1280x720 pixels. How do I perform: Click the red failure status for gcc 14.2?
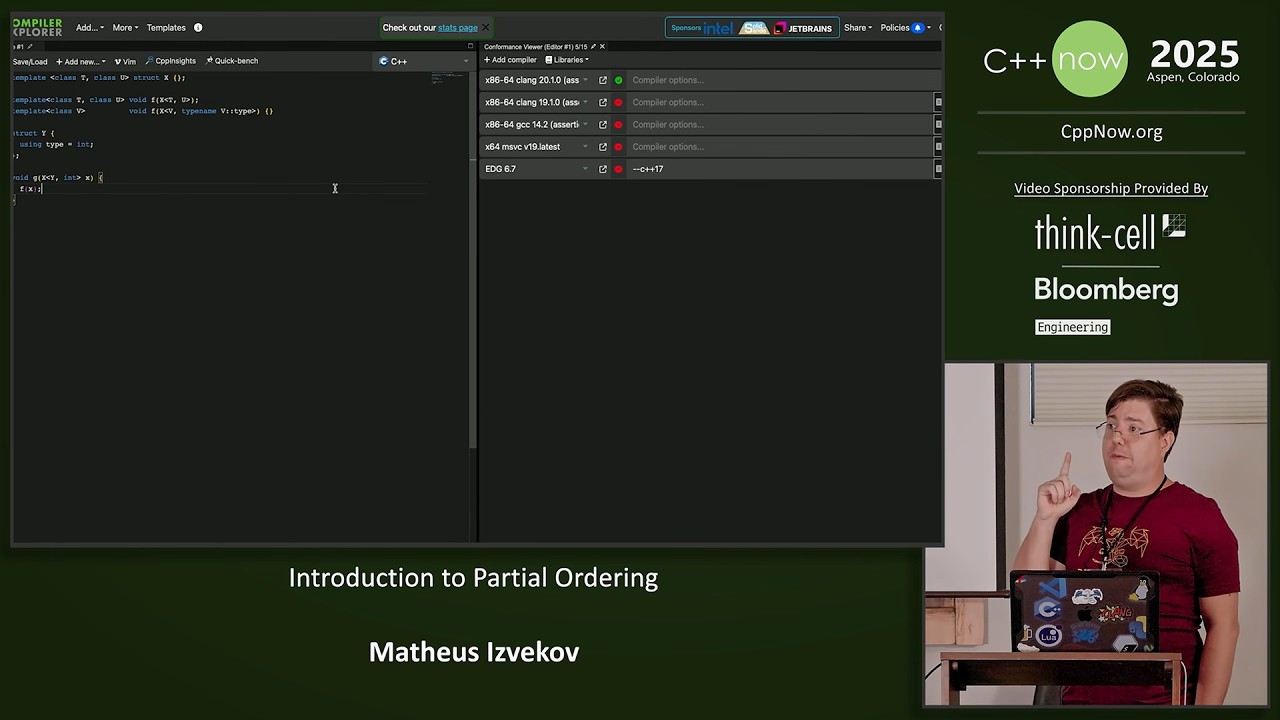pos(618,124)
